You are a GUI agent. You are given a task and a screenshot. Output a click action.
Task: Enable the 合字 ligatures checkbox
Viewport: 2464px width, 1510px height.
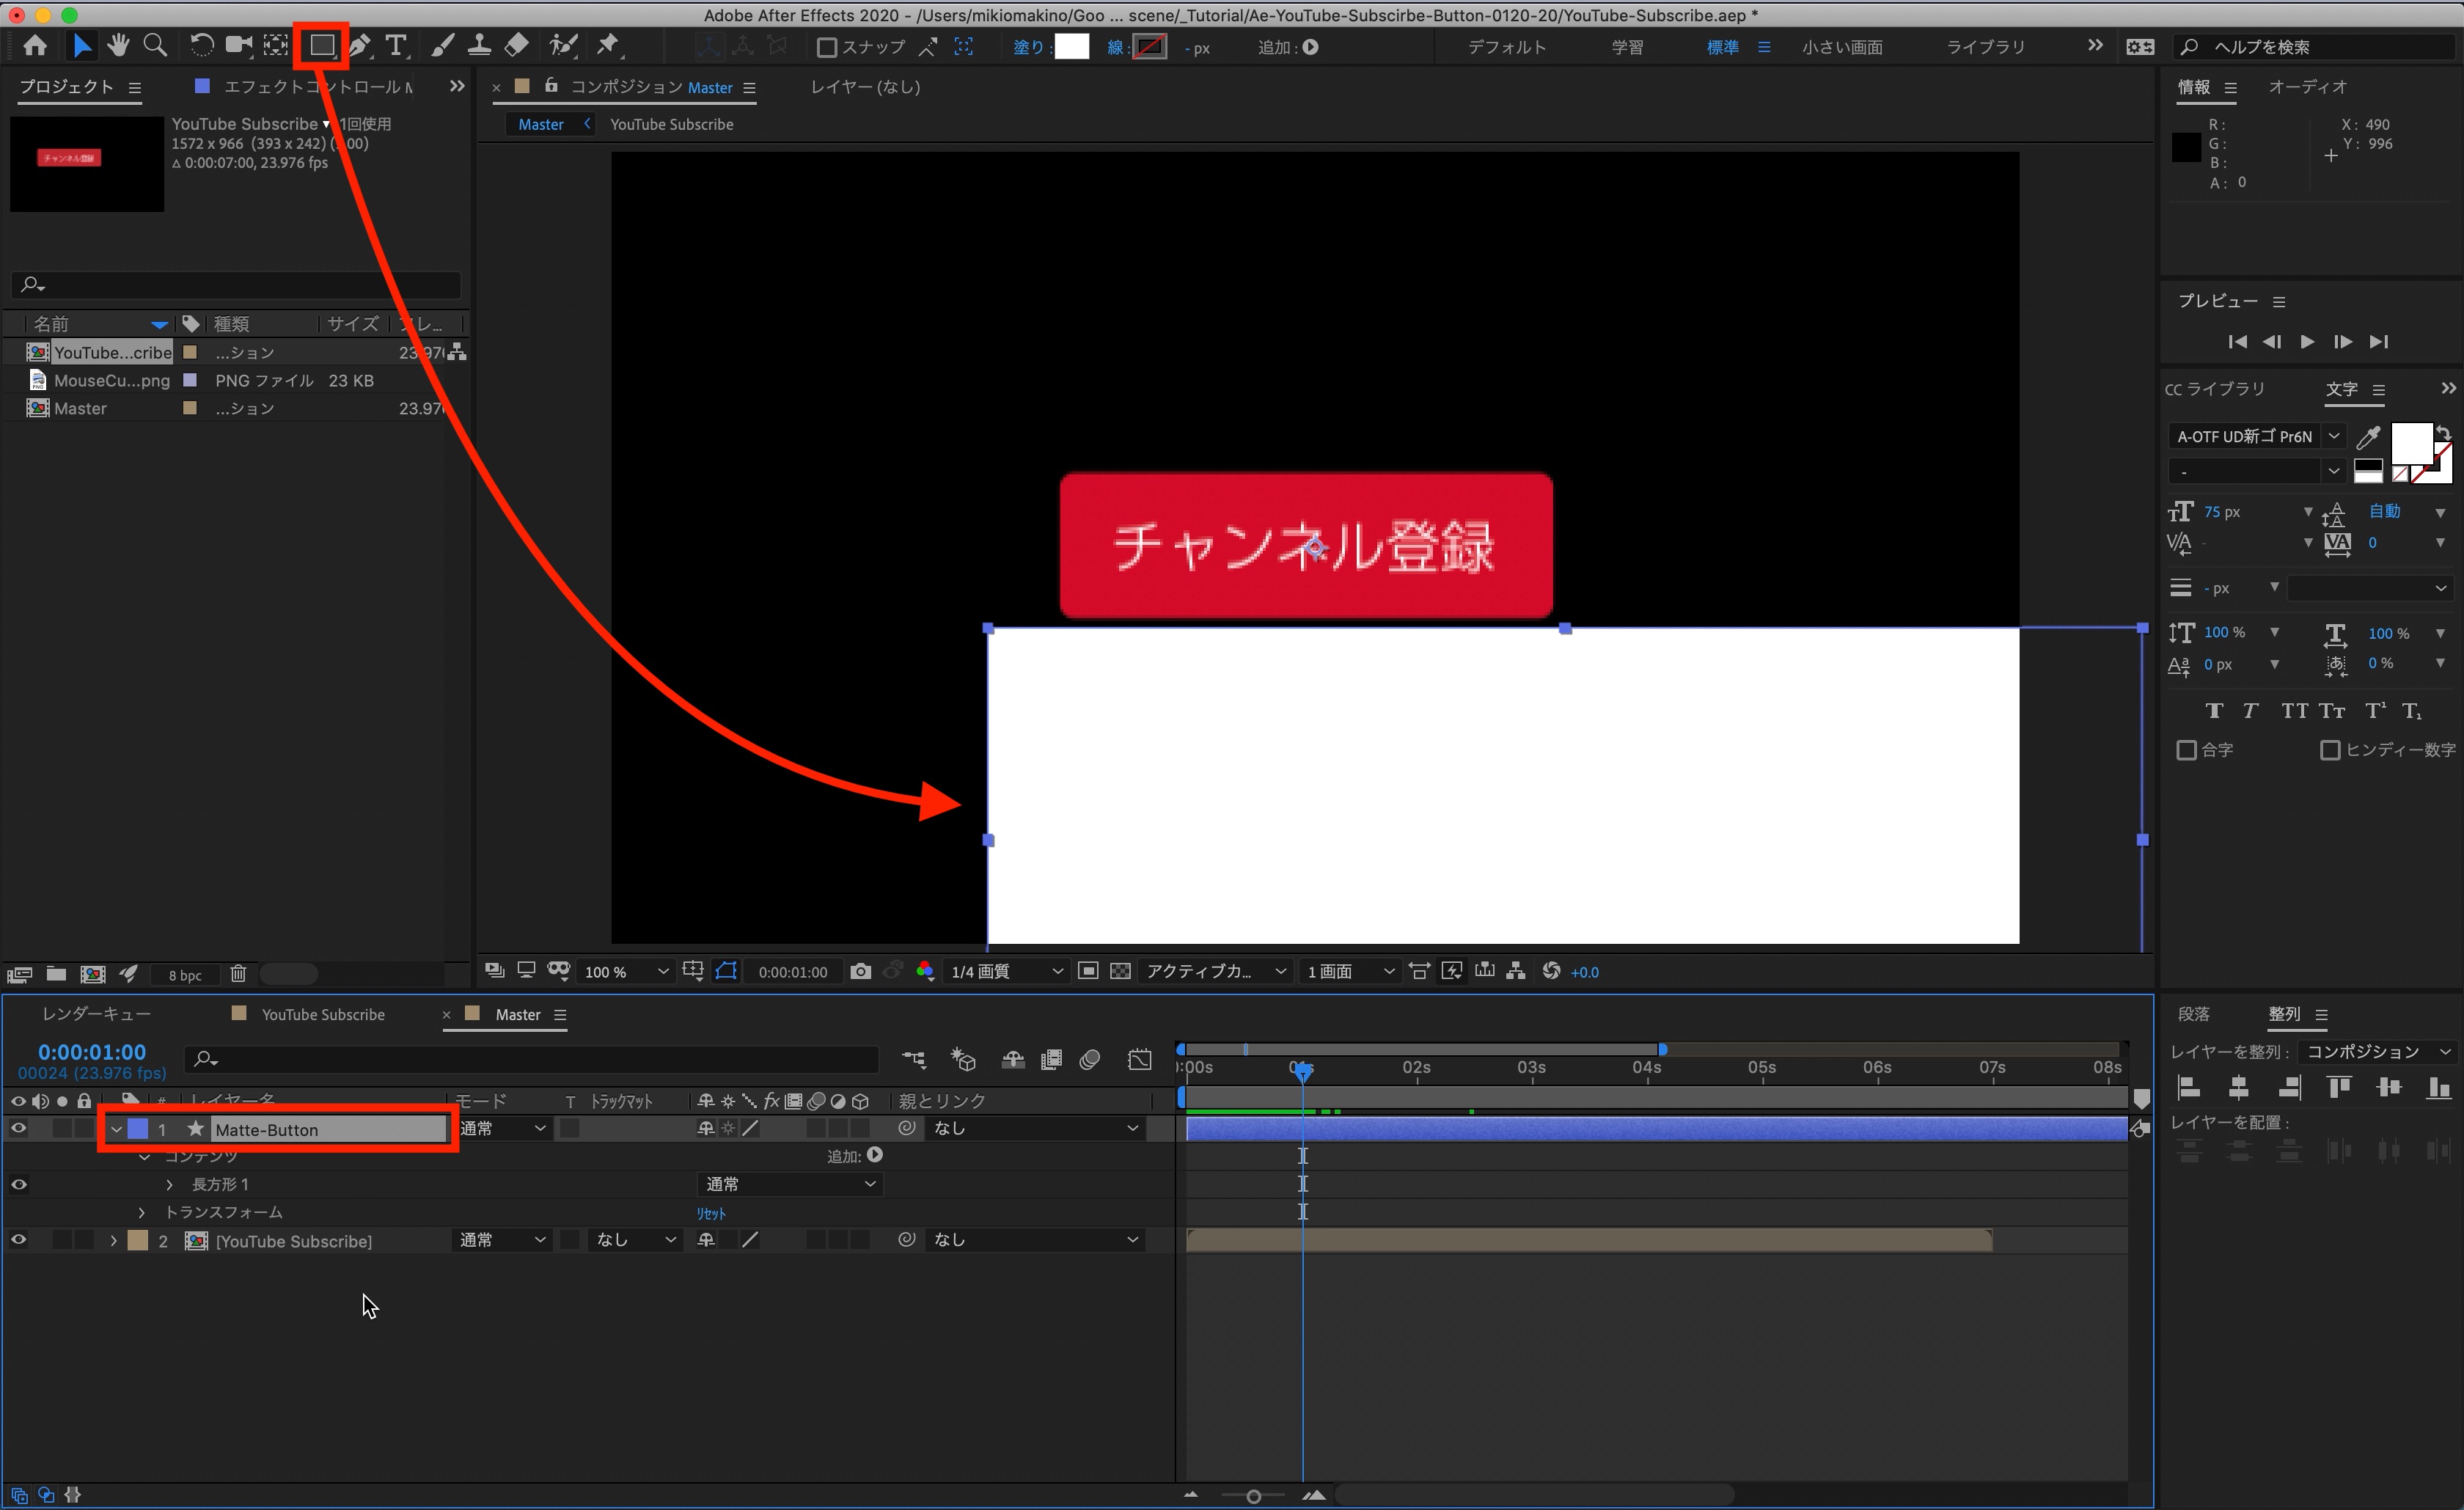[x=2186, y=750]
